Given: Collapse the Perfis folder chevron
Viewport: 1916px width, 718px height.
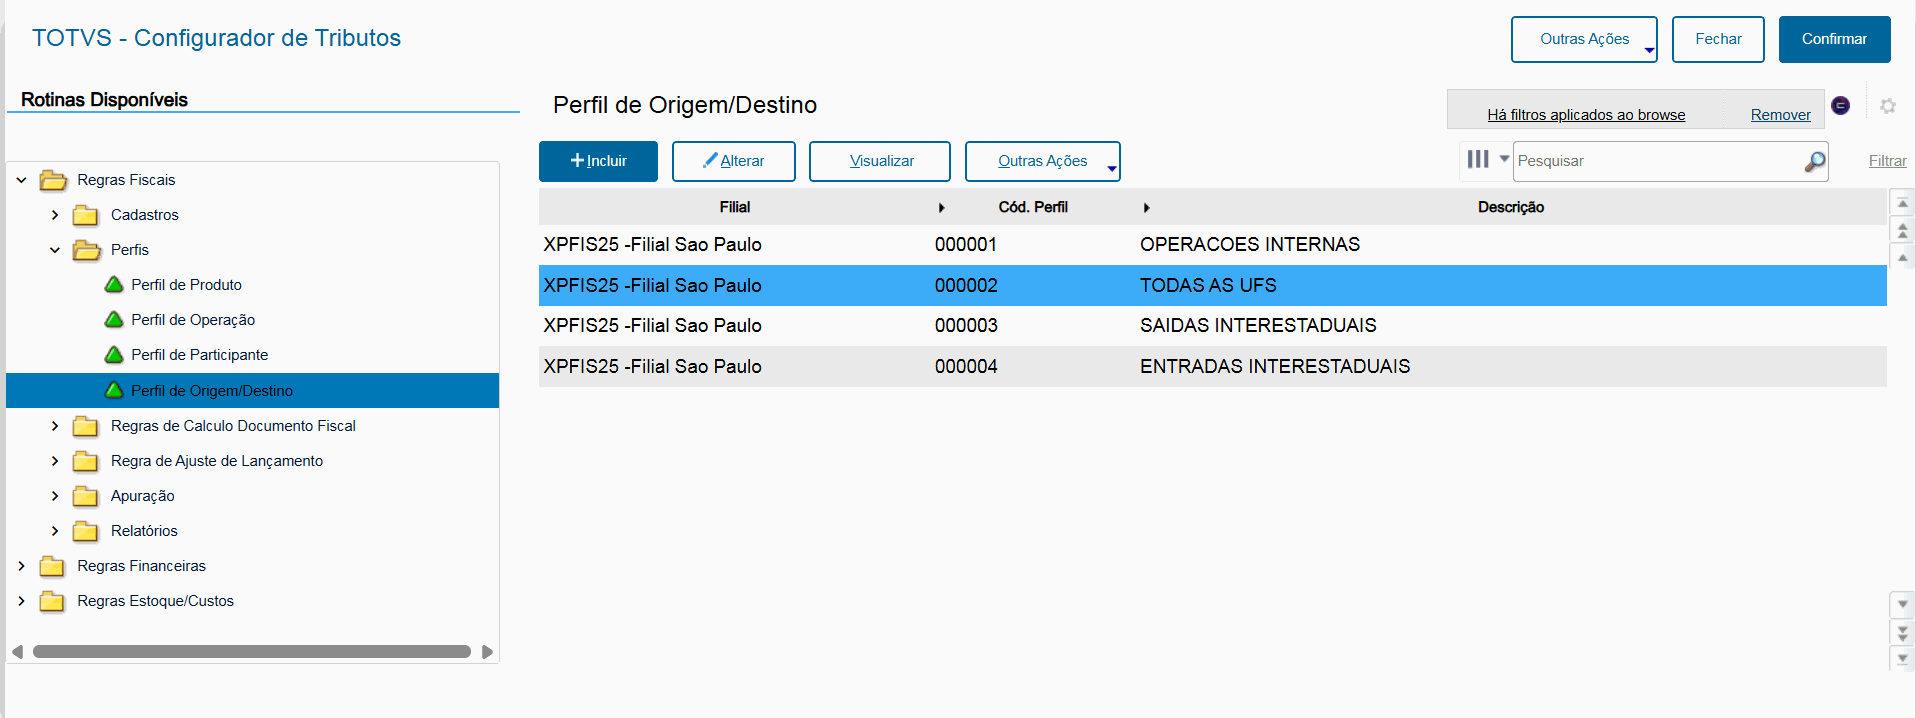Looking at the screenshot, I should 55,250.
